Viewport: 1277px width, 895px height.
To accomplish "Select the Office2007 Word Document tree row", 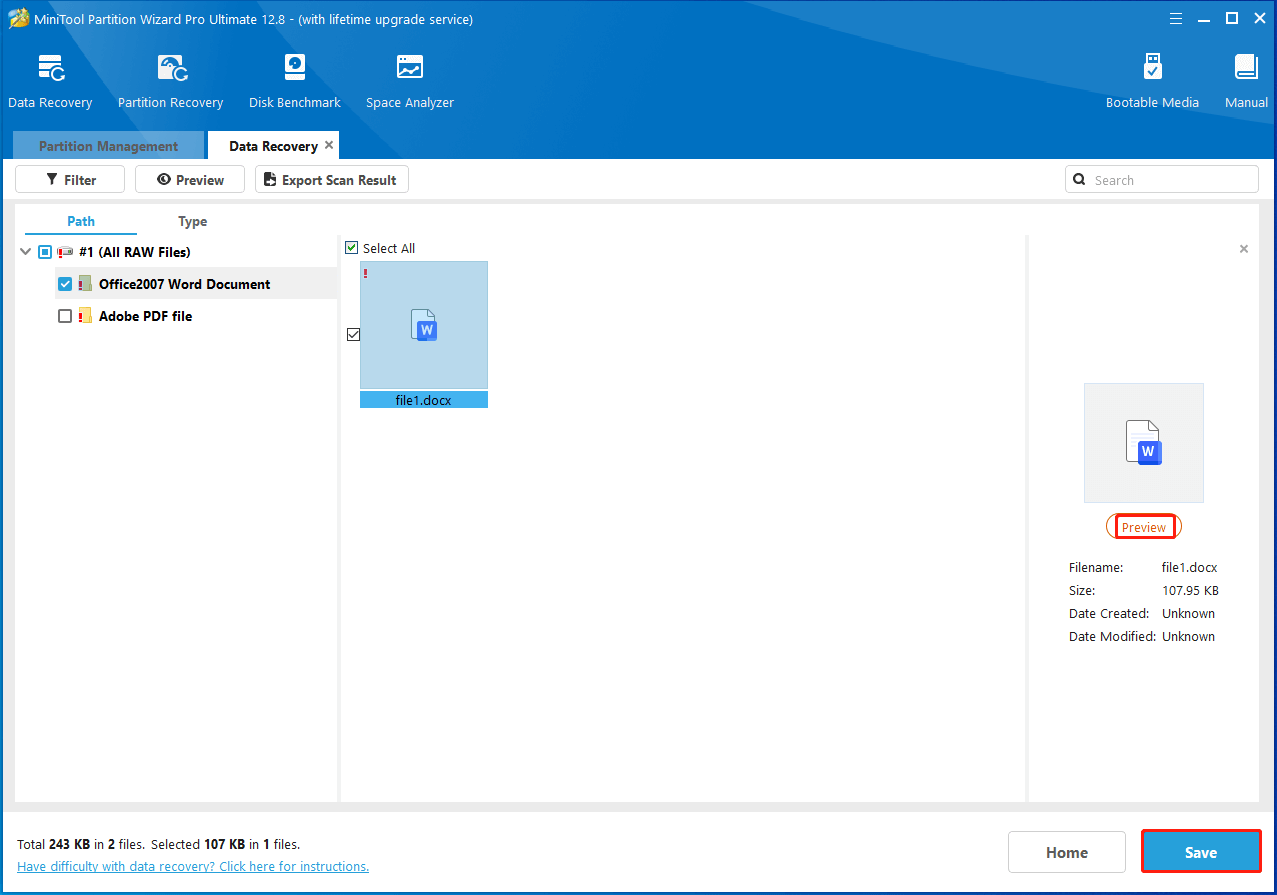I will tap(196, 284).
